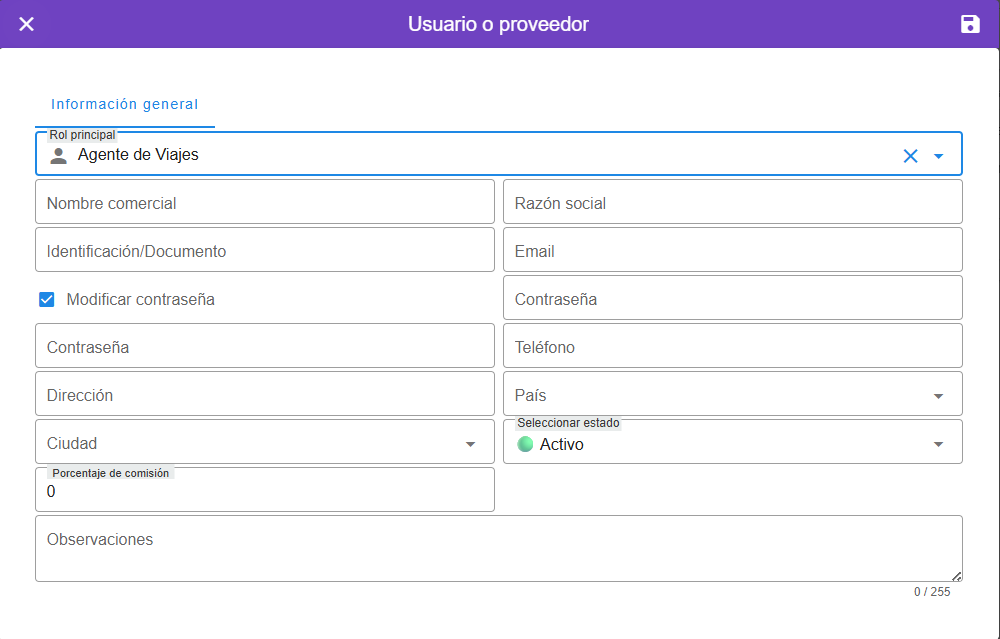Switch to the Información general tab
1000x639 pixels.
tap(125, 104)
